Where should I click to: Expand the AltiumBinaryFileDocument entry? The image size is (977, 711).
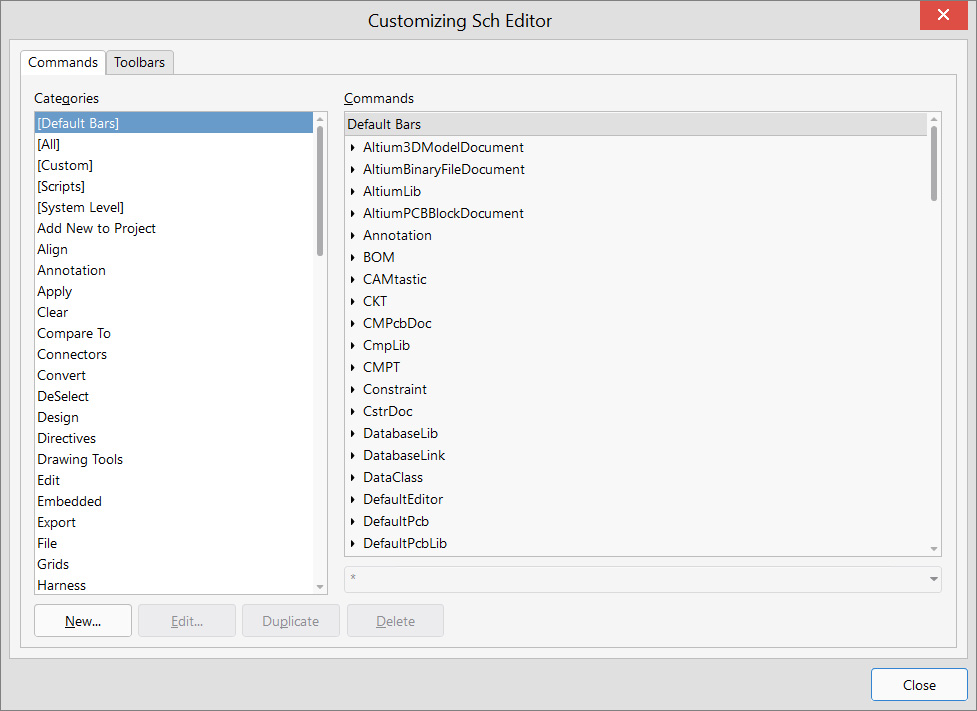point(353,169)
